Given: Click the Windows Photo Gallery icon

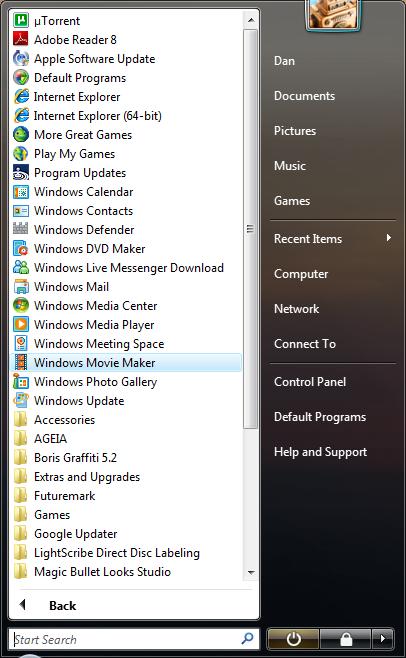Looking at the screenshot, I should 21,381.
